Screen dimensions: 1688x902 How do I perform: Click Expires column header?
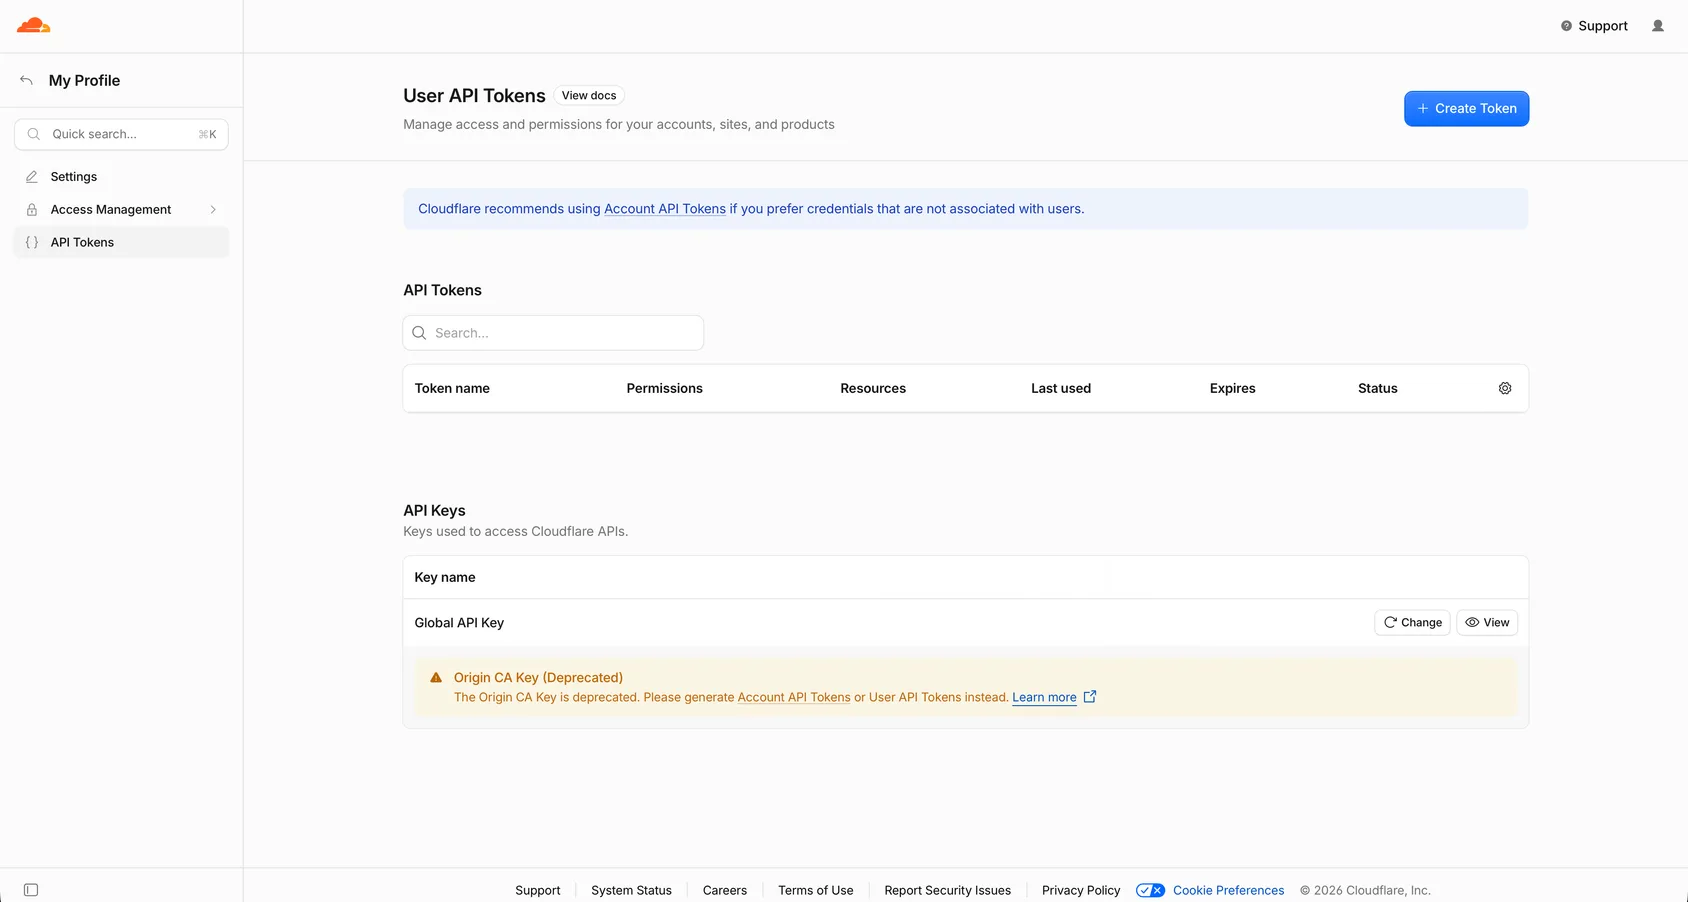click(x=1232, y=388)
